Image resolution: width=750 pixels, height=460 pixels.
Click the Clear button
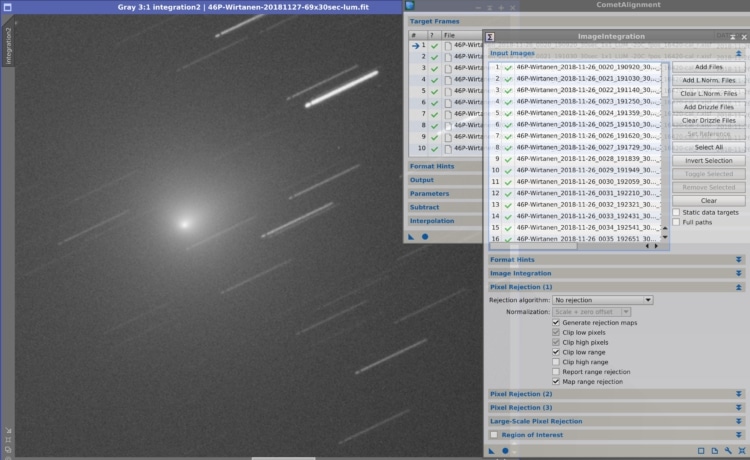coord(708,201)
